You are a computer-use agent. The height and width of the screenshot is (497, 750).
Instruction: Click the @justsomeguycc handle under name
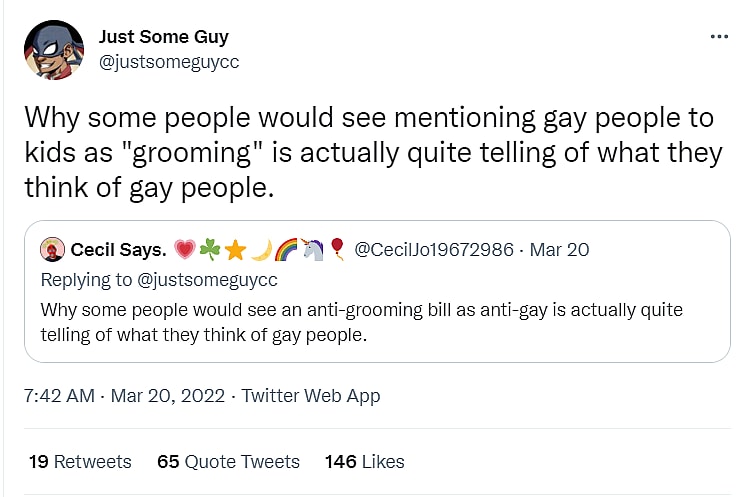[x=169, y=62]
